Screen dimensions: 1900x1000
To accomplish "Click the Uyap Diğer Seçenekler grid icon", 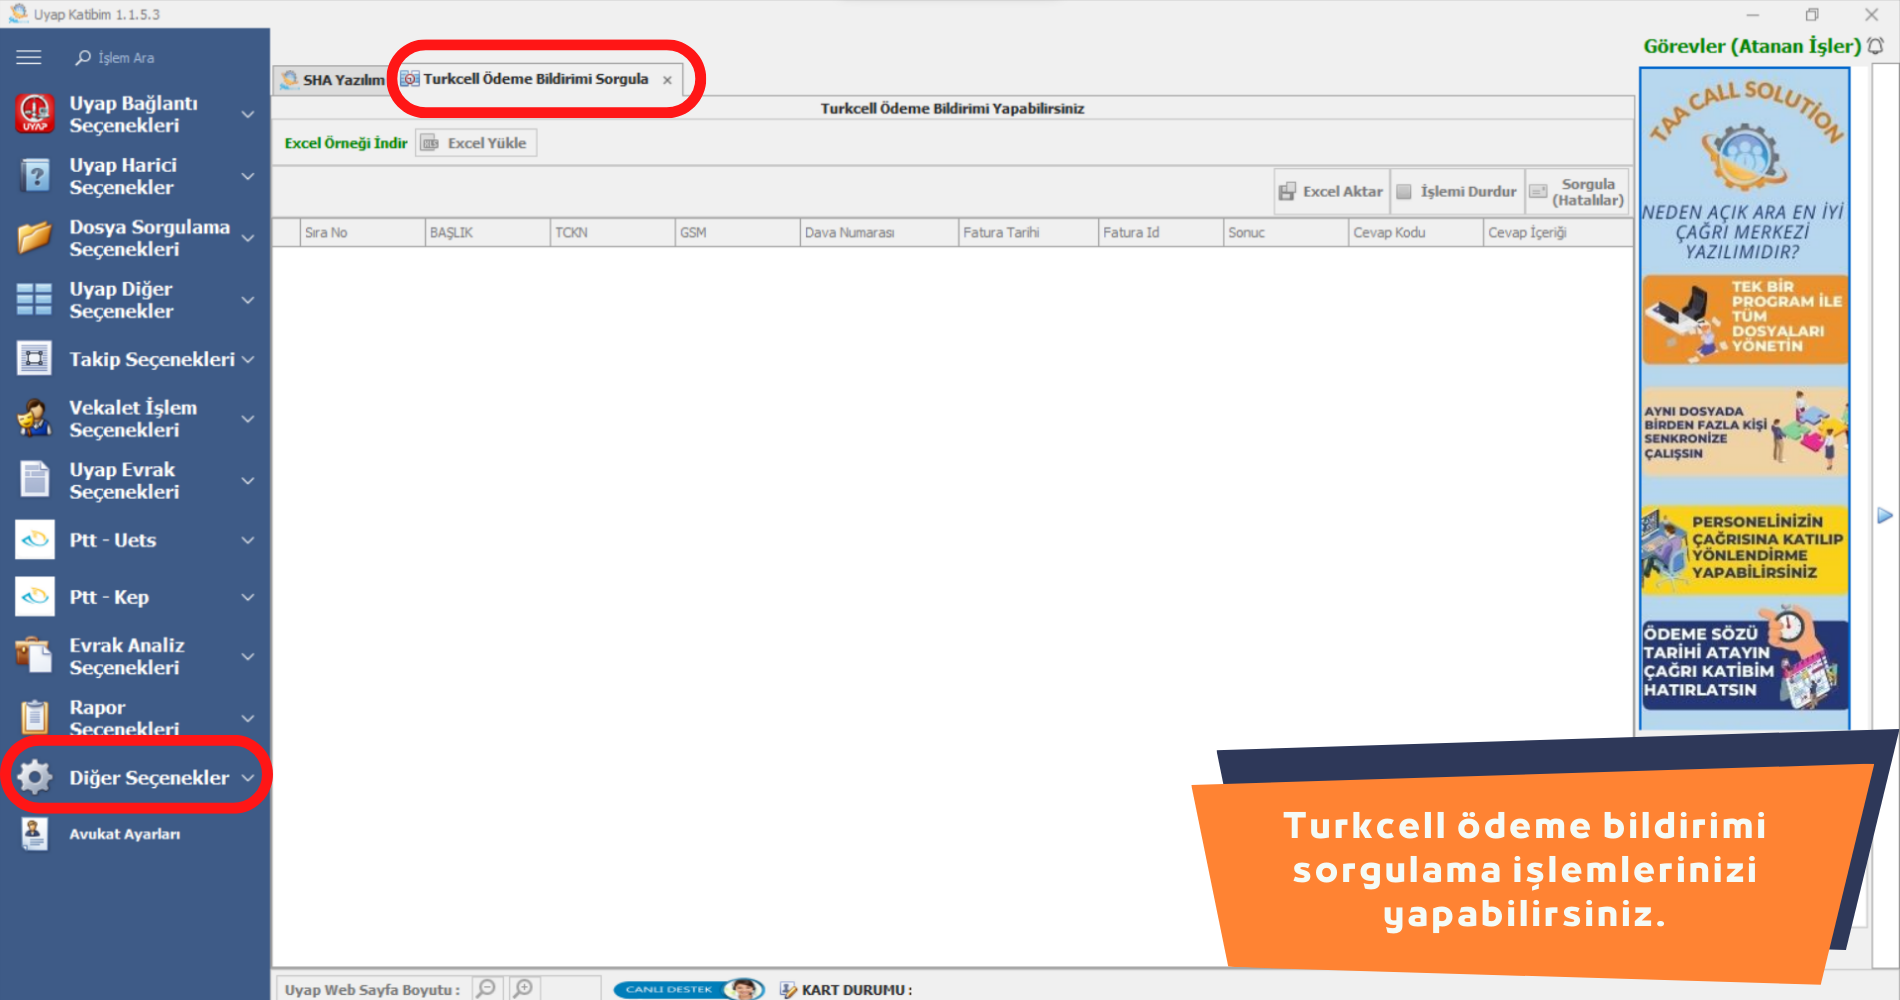I will click(x=34, y=299).
